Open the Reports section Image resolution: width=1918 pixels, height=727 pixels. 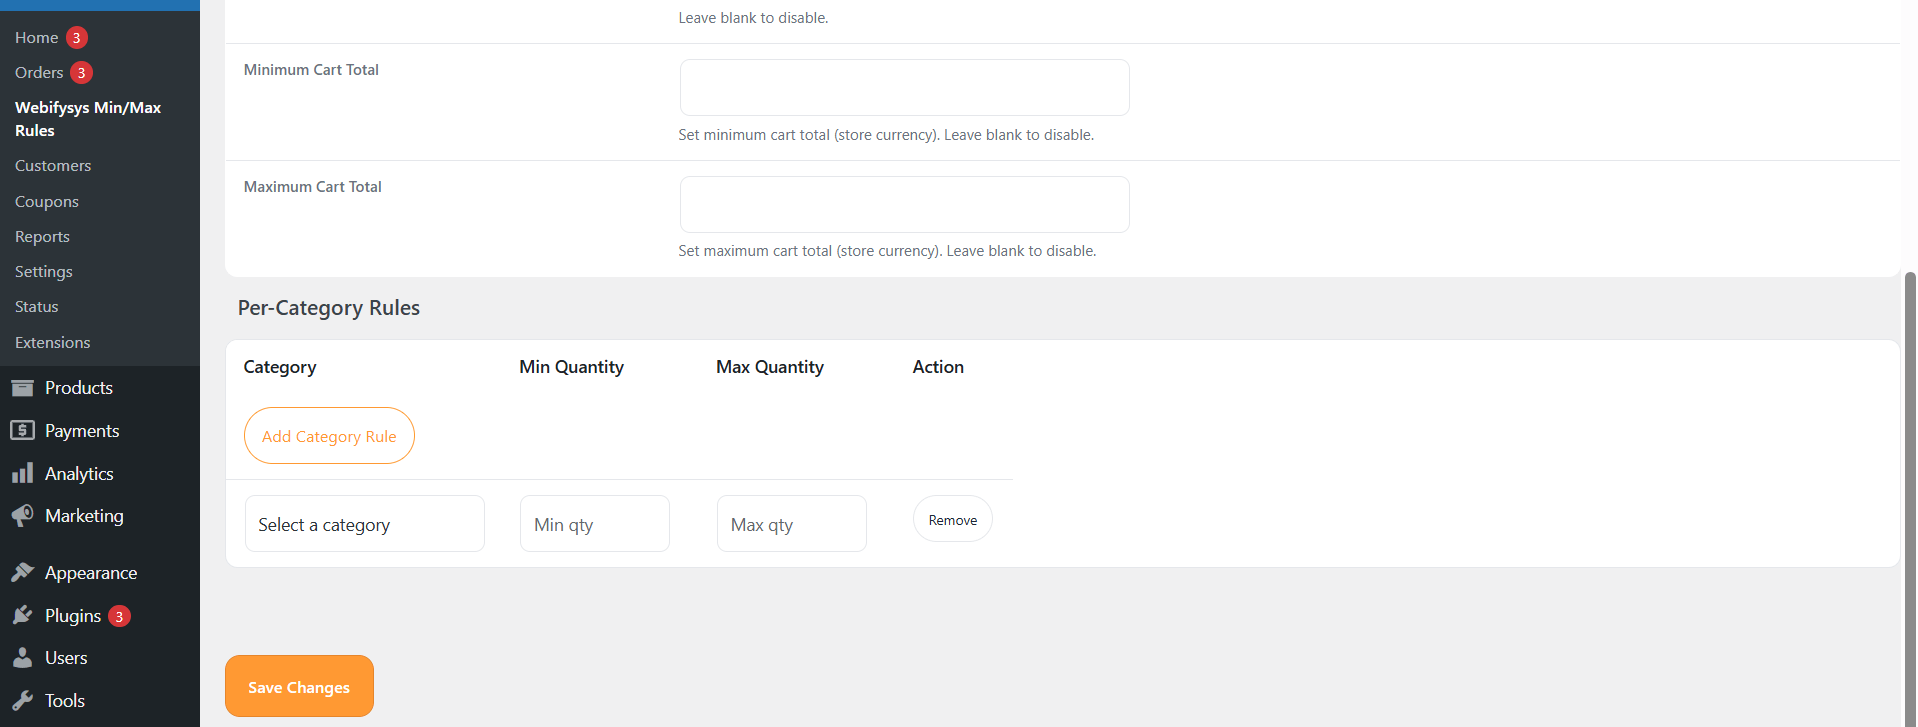coord(42,237)
